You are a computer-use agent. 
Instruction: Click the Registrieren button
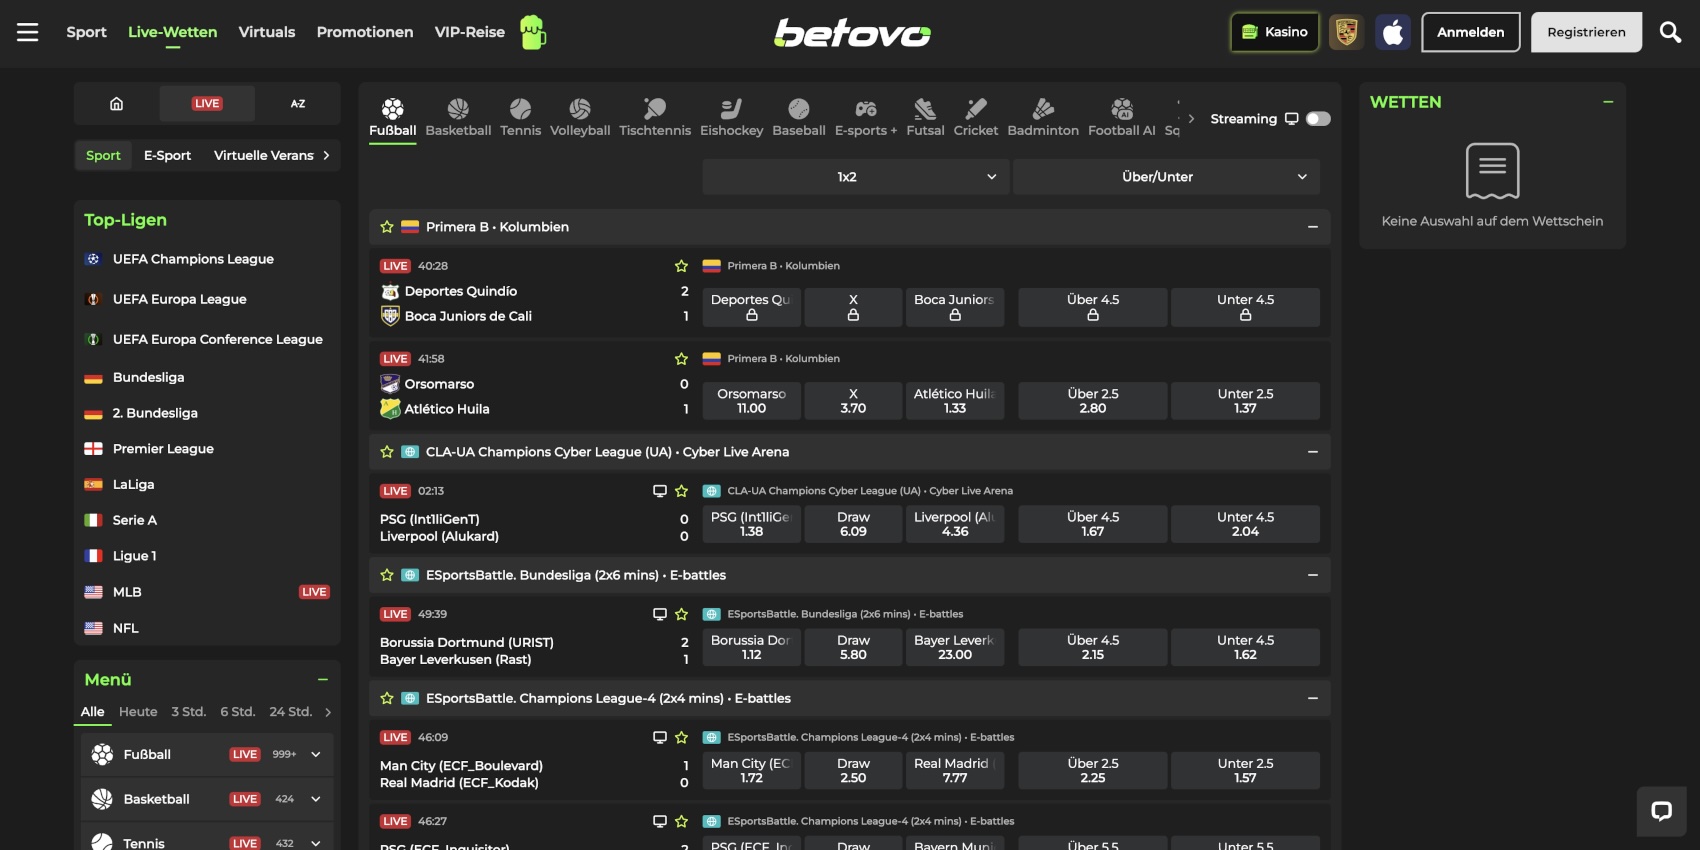(x=1586, y=32)
